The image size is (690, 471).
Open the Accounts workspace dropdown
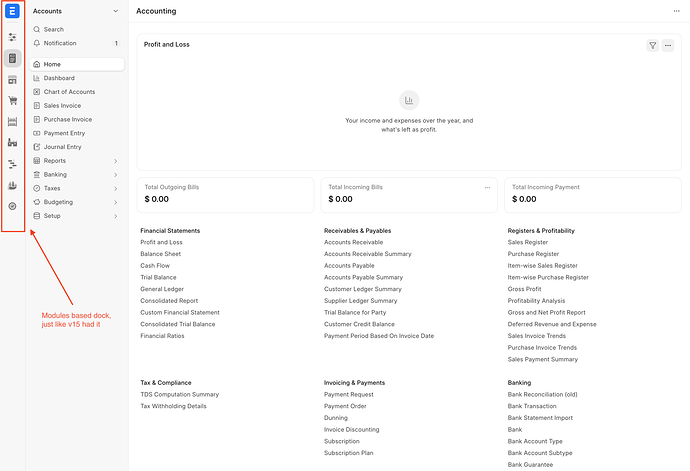(x=76, y=11)
